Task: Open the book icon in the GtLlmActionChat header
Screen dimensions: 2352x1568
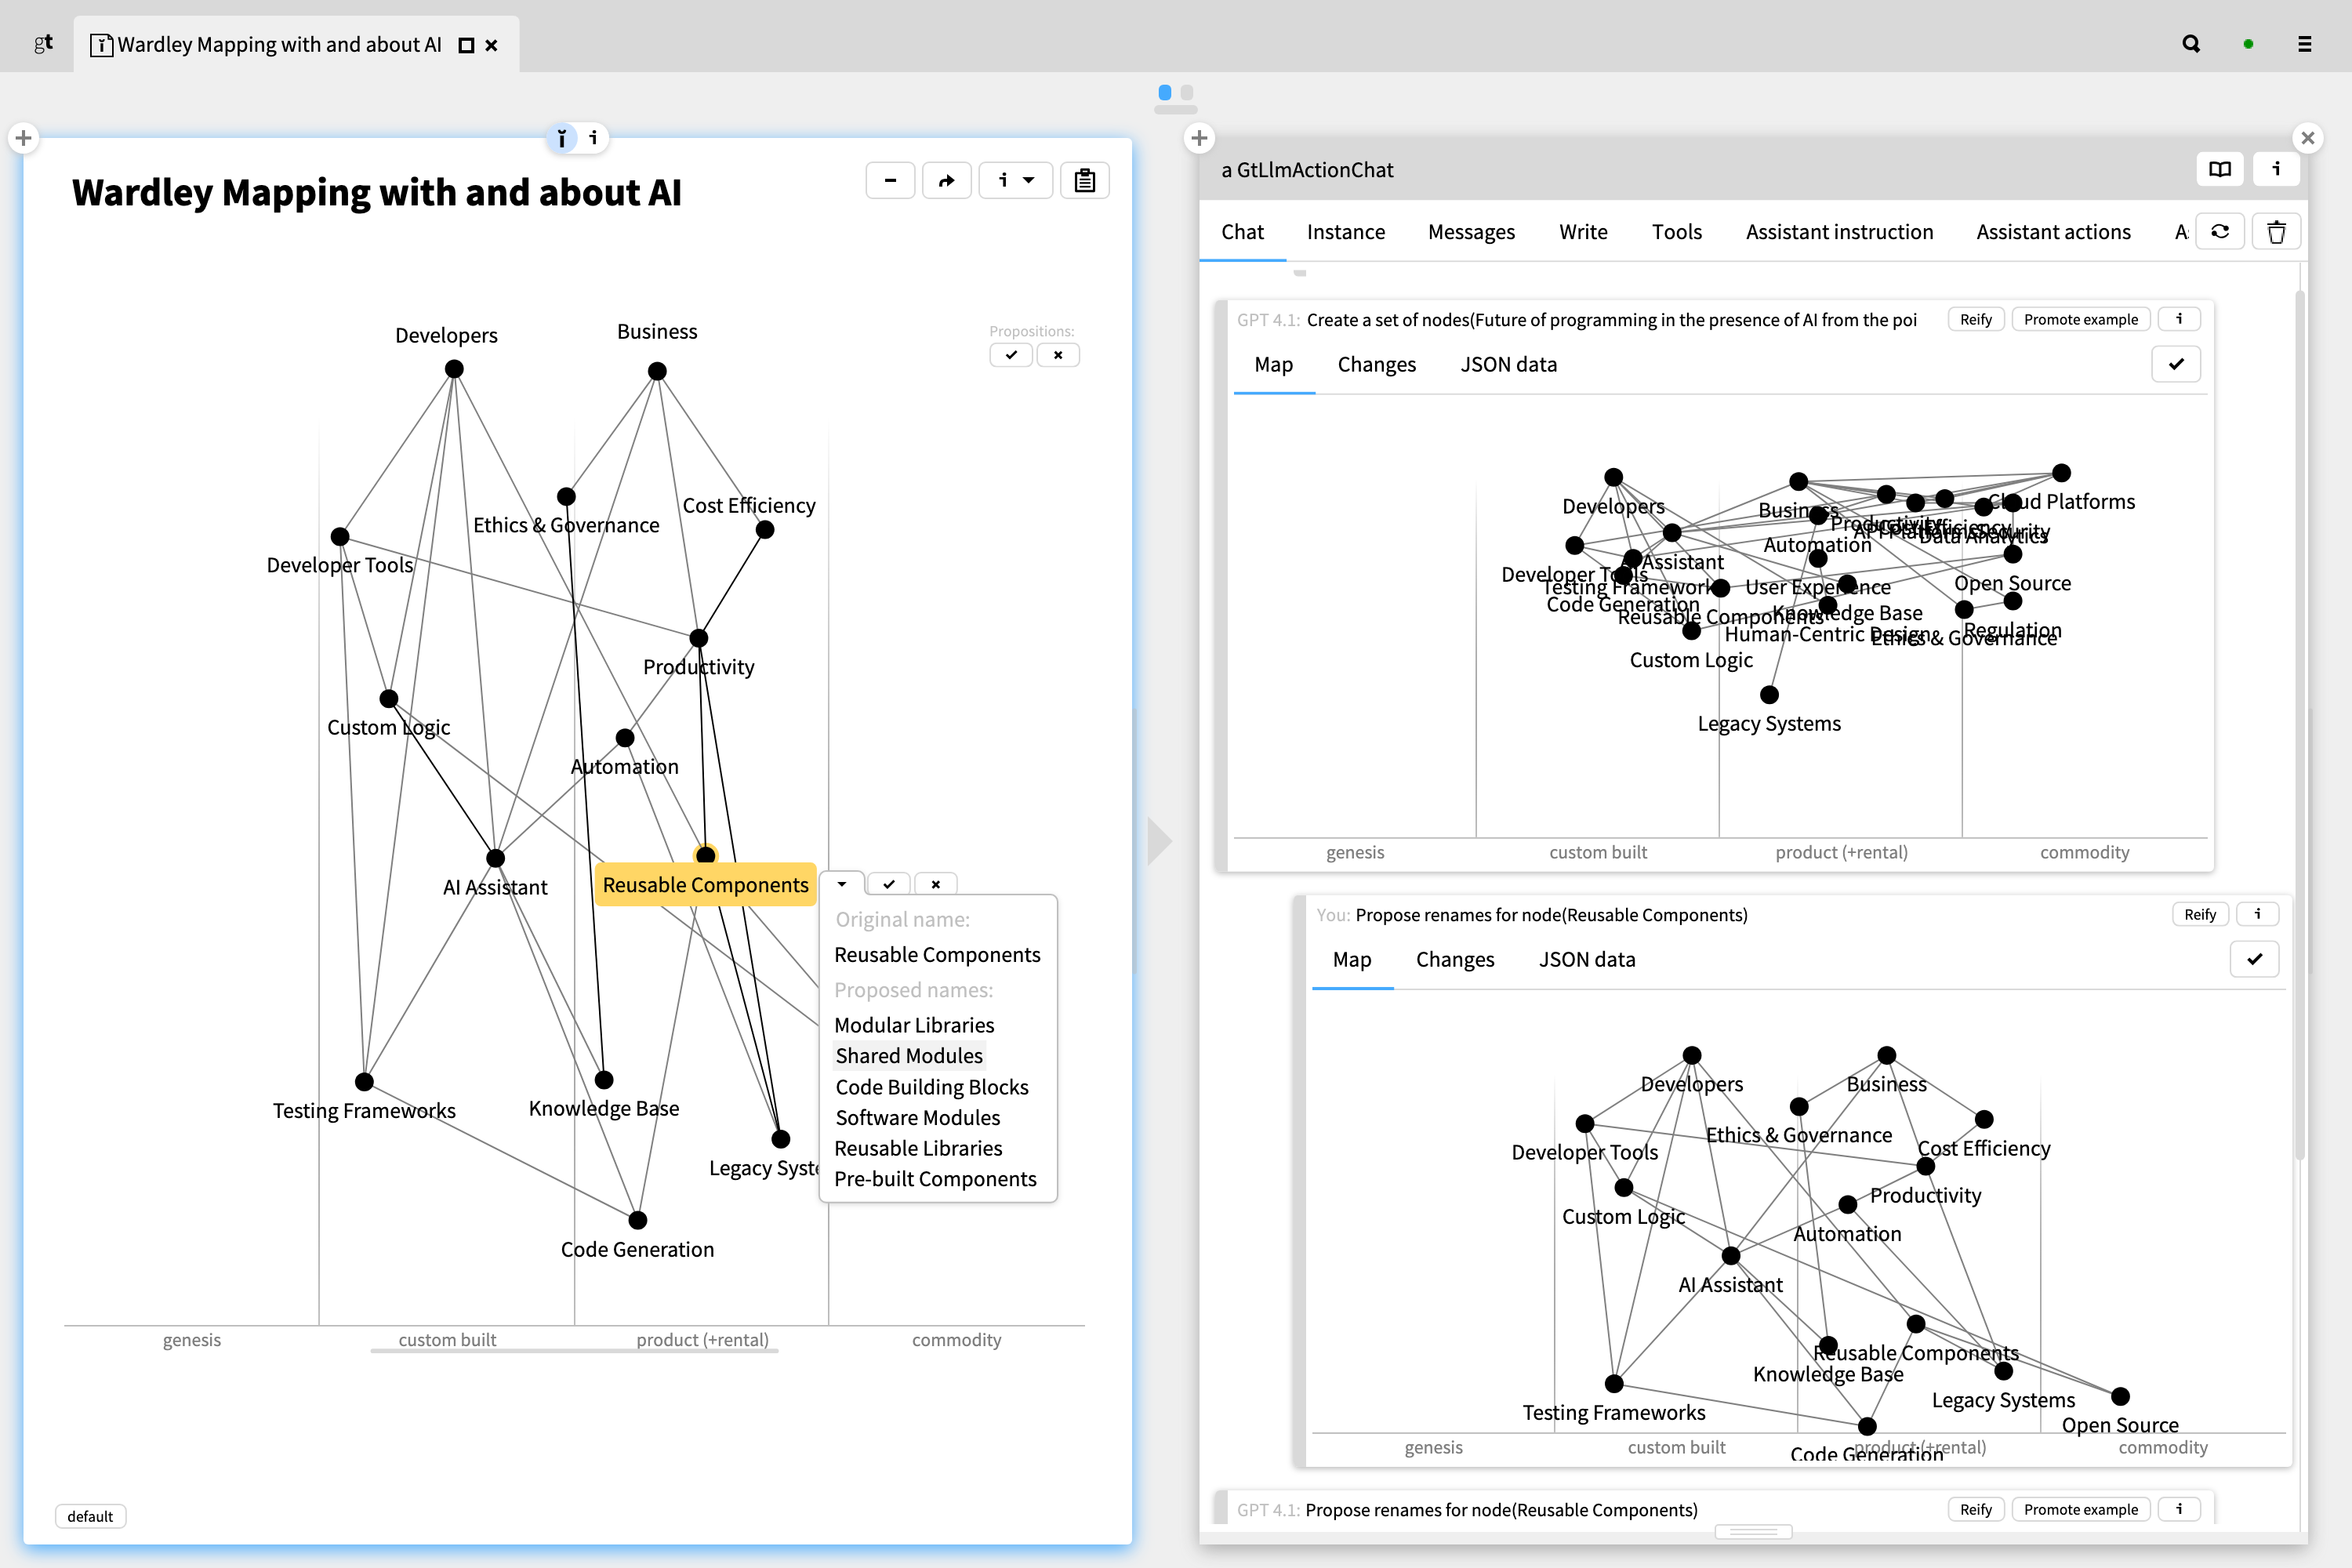Action: 2219,169
